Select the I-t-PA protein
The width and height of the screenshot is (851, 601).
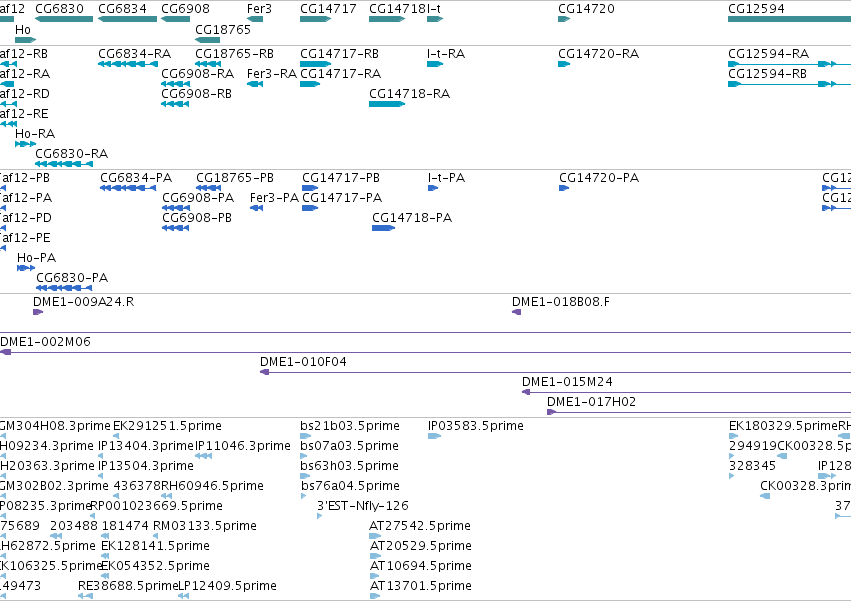click(x=433, y=188)
